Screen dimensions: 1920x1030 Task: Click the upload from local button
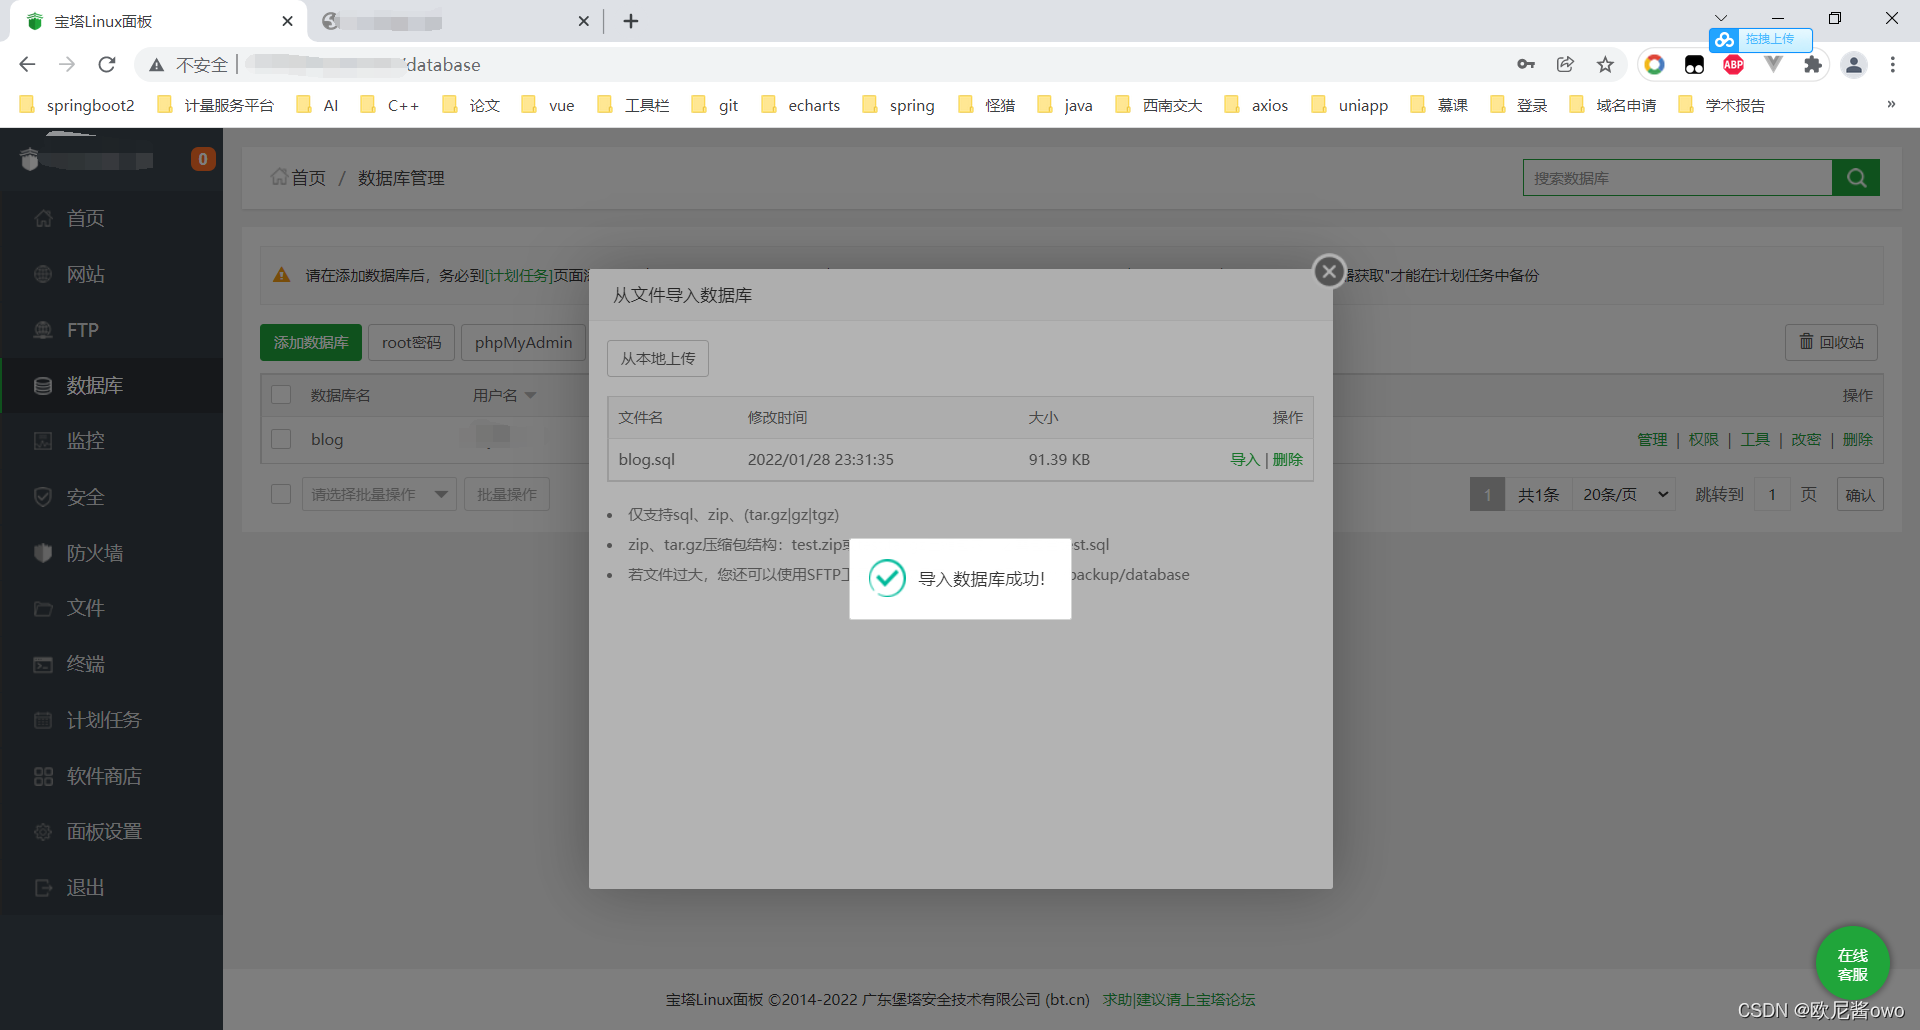[x=657, y=358]
